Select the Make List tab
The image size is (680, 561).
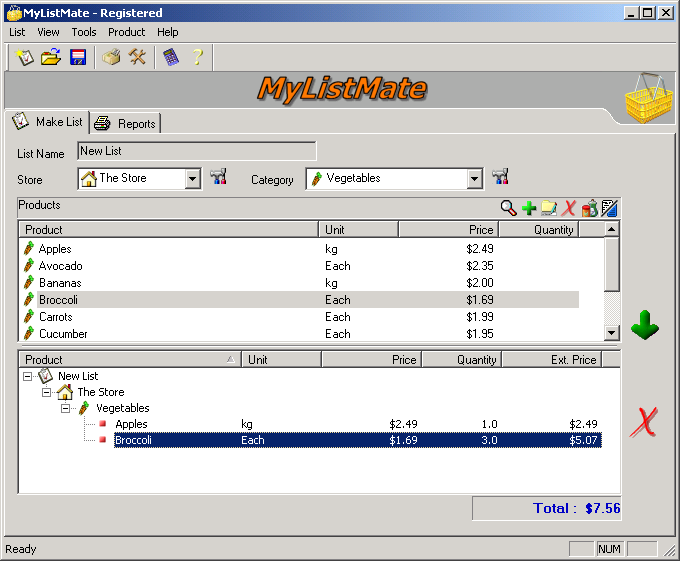point(48,122)
